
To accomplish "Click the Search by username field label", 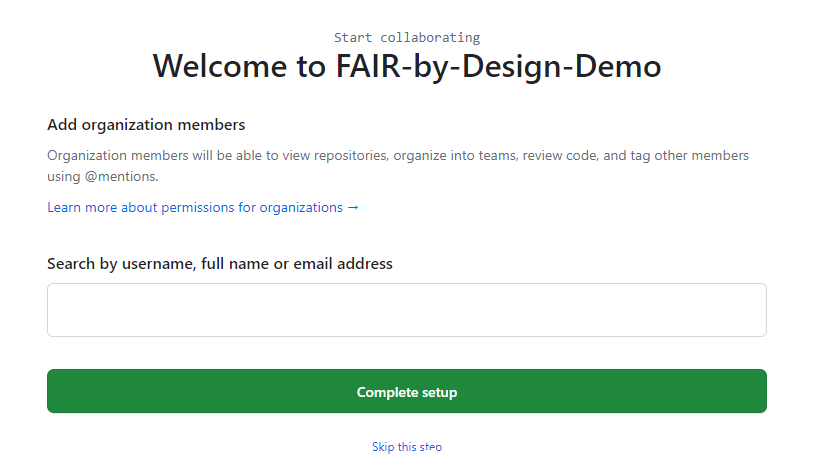I will pyautogui.click(x=219, y=264).
